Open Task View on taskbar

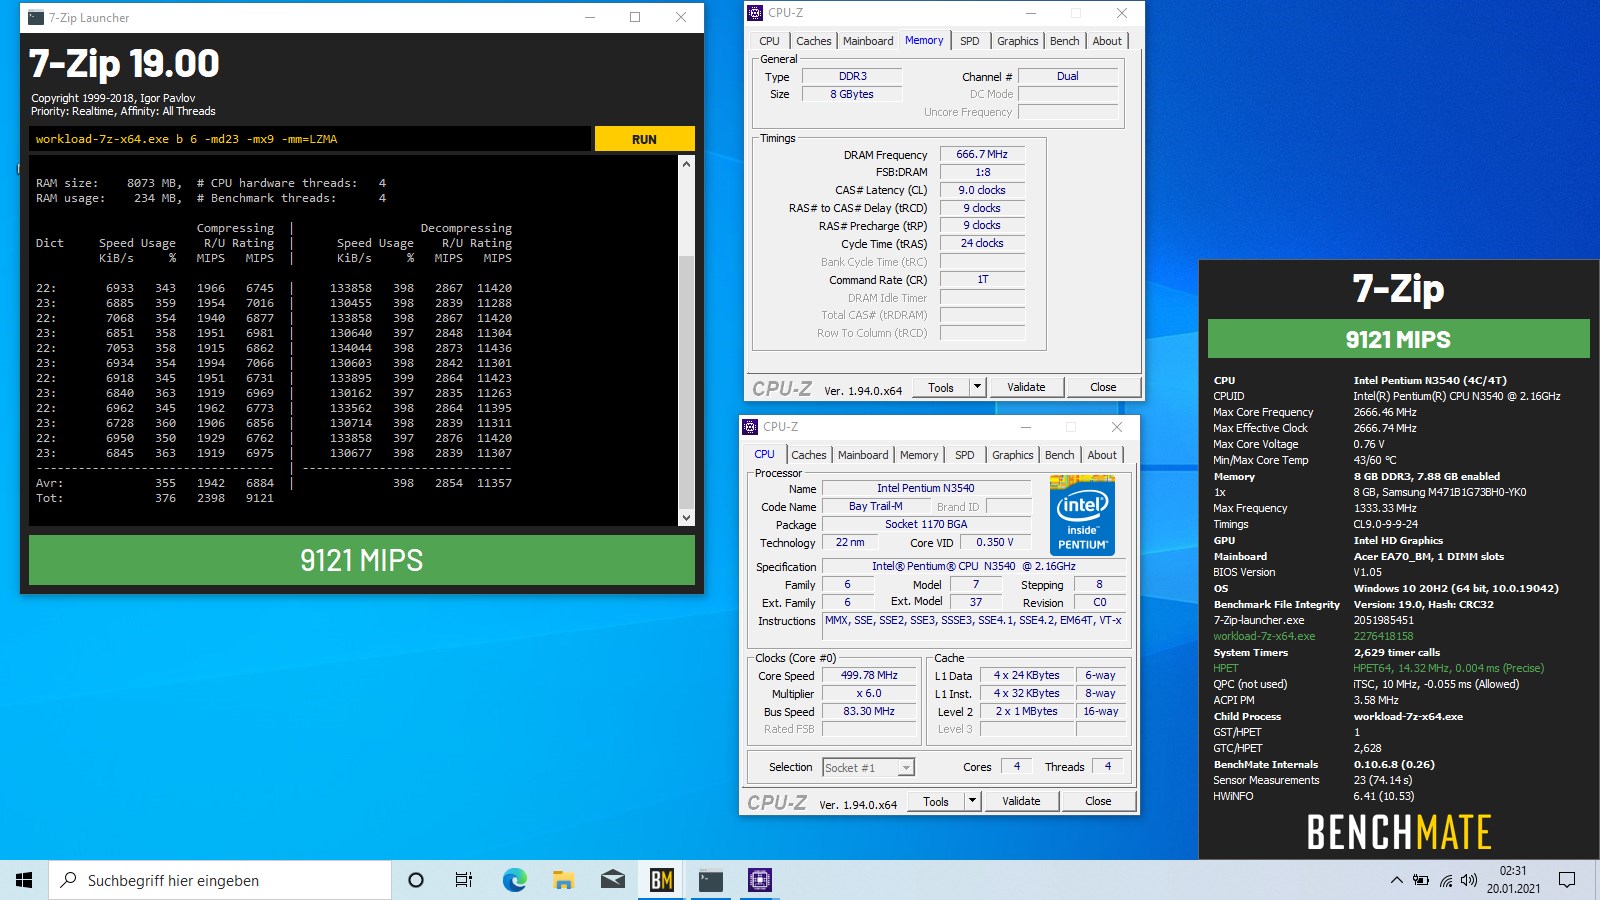click(464, 880)
